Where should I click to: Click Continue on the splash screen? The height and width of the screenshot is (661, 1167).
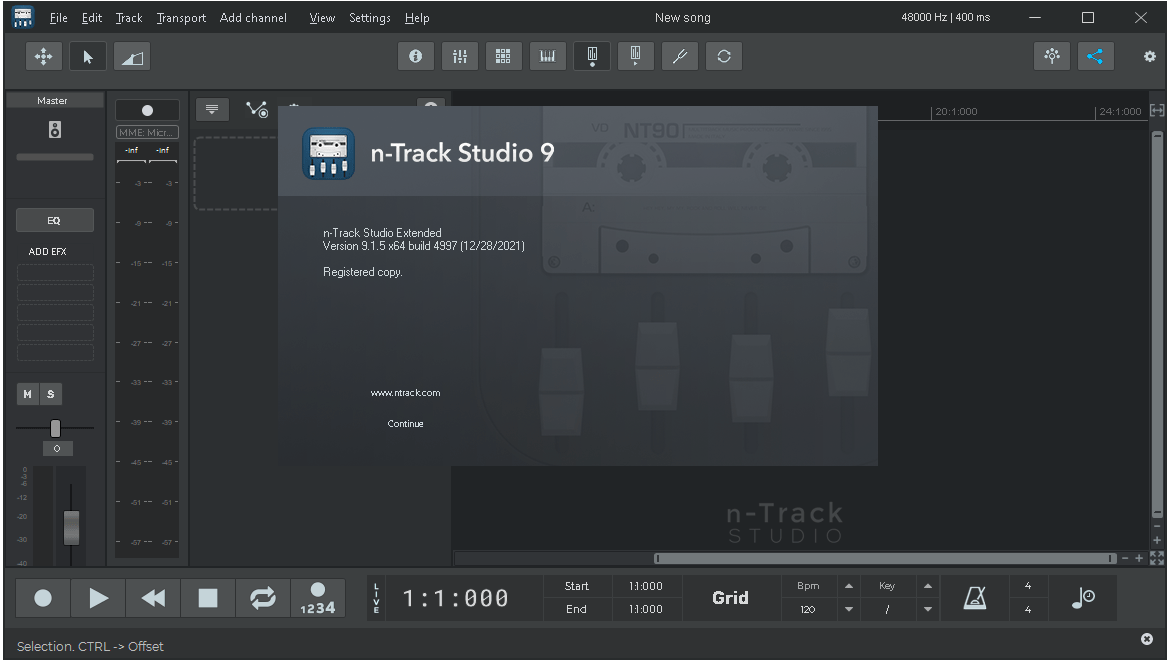point(405,424)
